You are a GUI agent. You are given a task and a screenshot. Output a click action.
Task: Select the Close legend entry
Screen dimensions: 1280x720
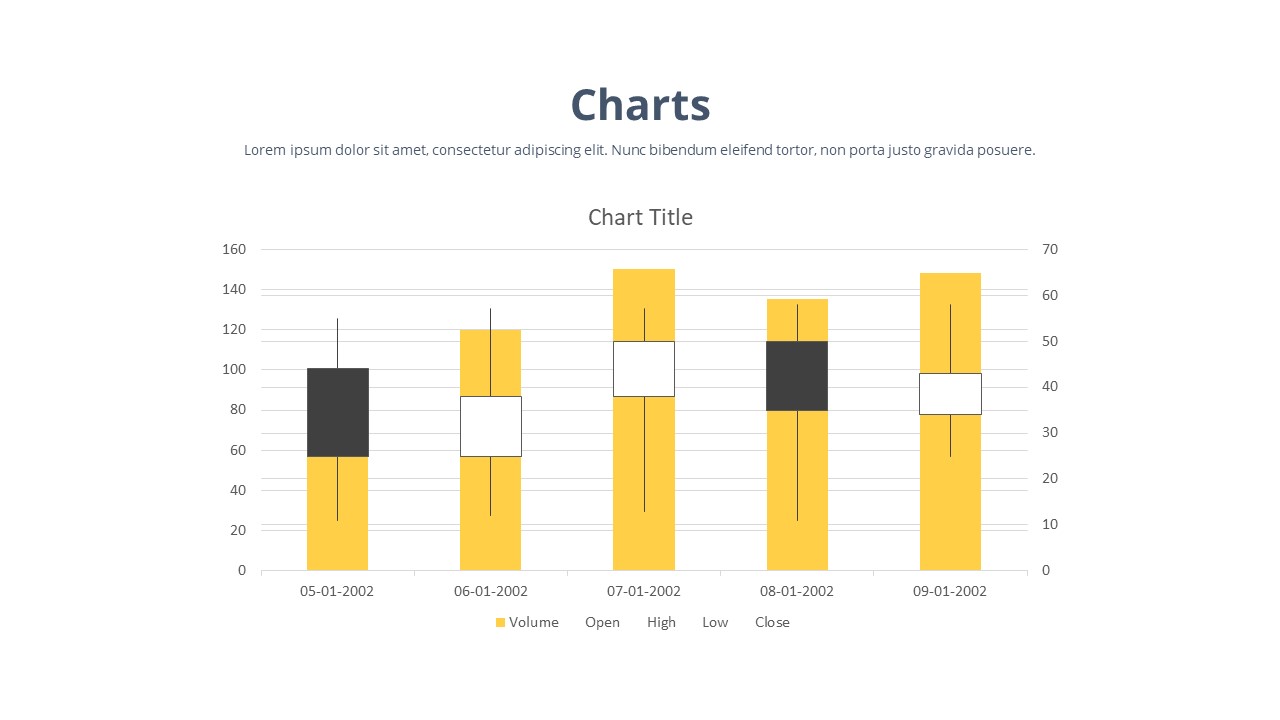[772, 622]
